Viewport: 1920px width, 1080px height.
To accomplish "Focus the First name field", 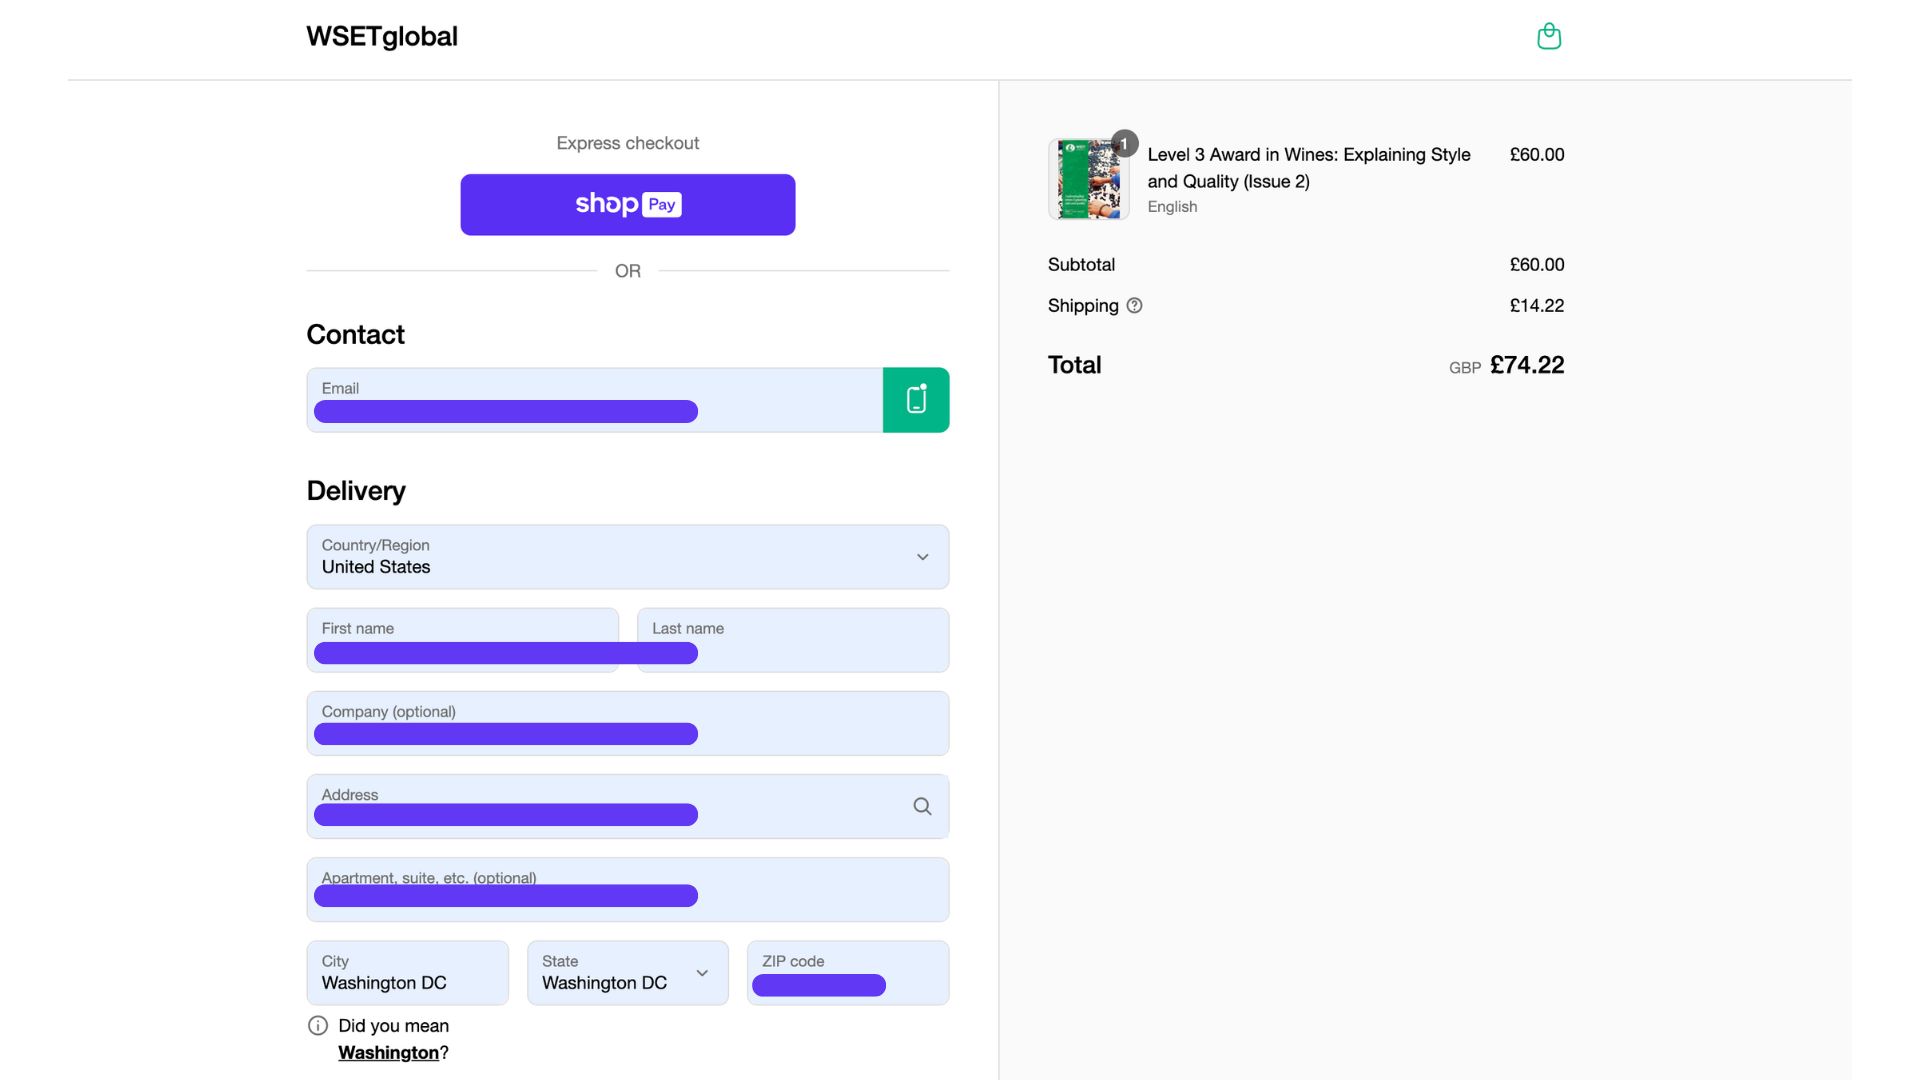I will (x=462, y=640).
